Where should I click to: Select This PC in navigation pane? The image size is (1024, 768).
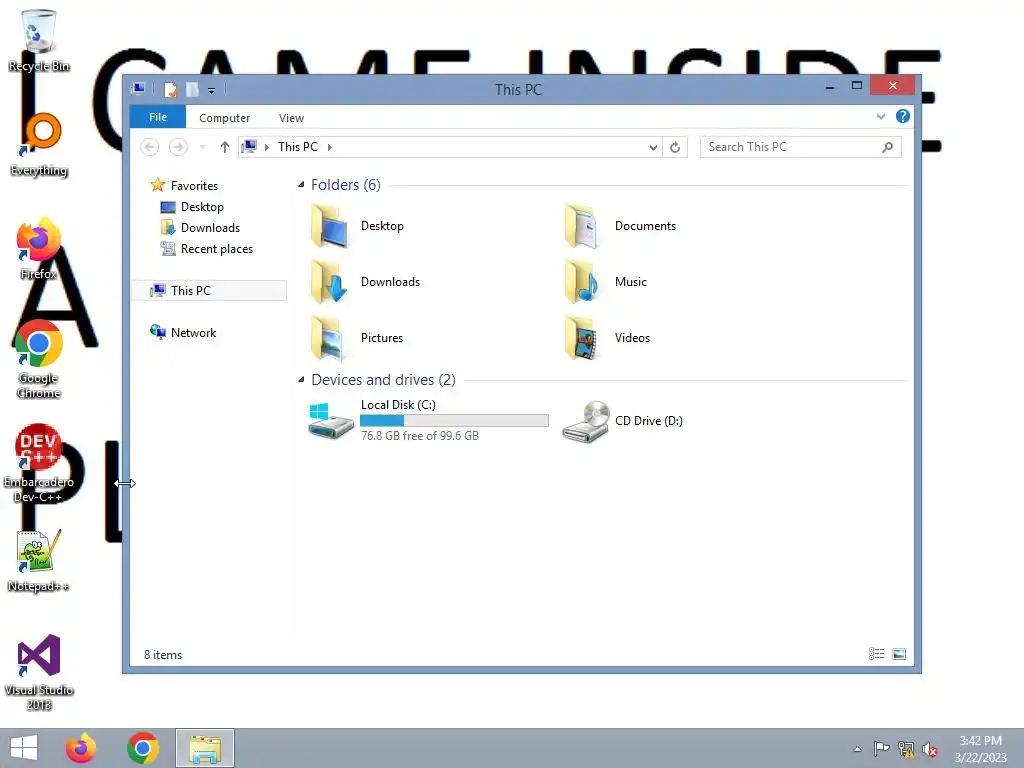(210, 291)
